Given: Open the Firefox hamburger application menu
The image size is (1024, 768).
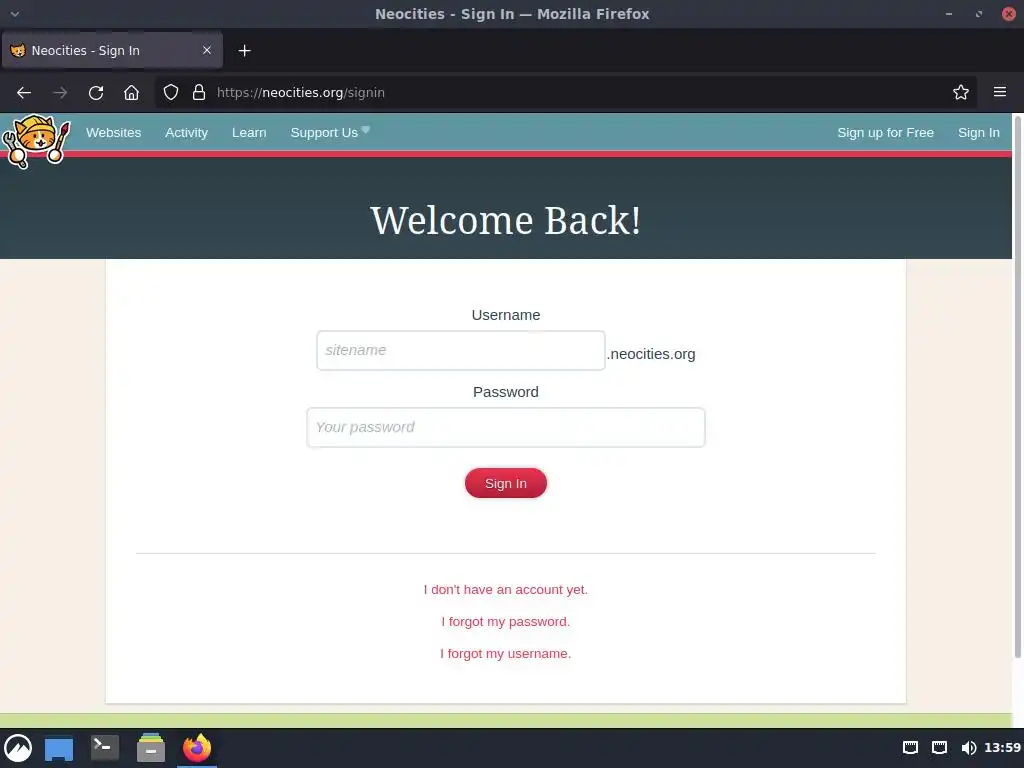Looking at the screenshot, I should 999,92.
